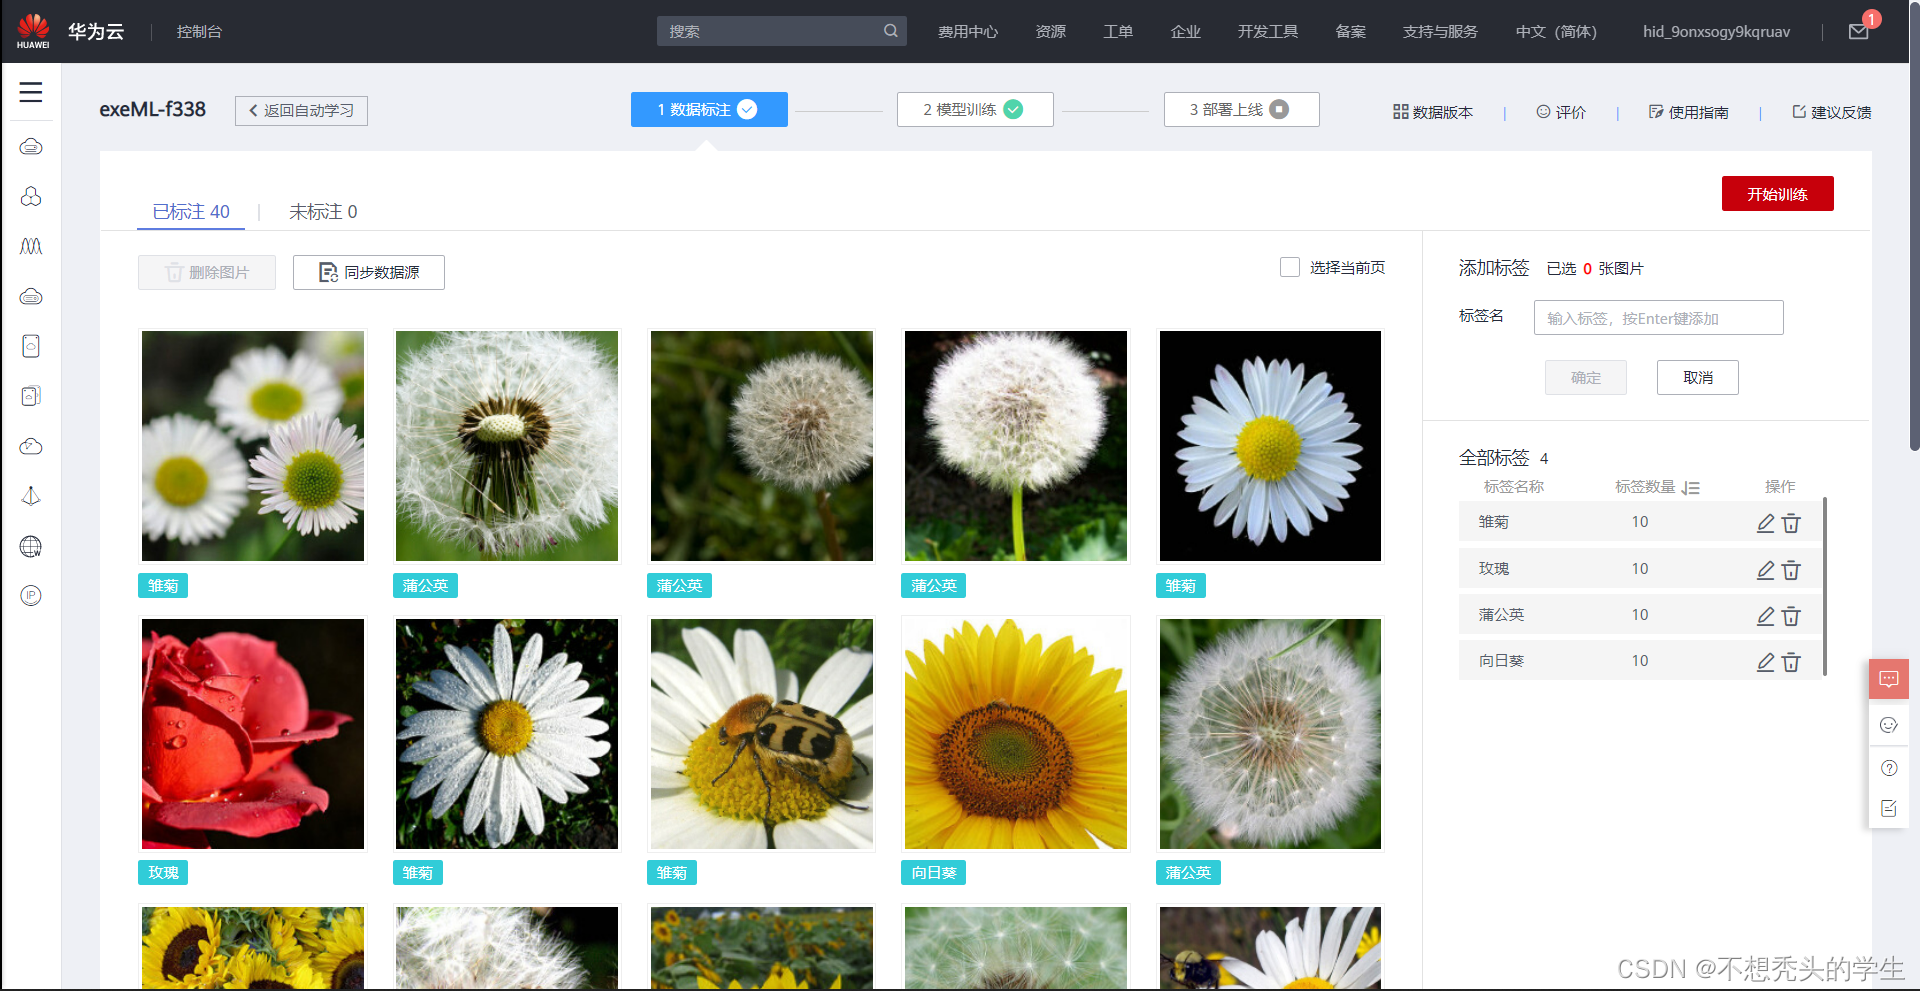Go to step 3 部署上线
Screen dimensions: 1920x991
1241,109
